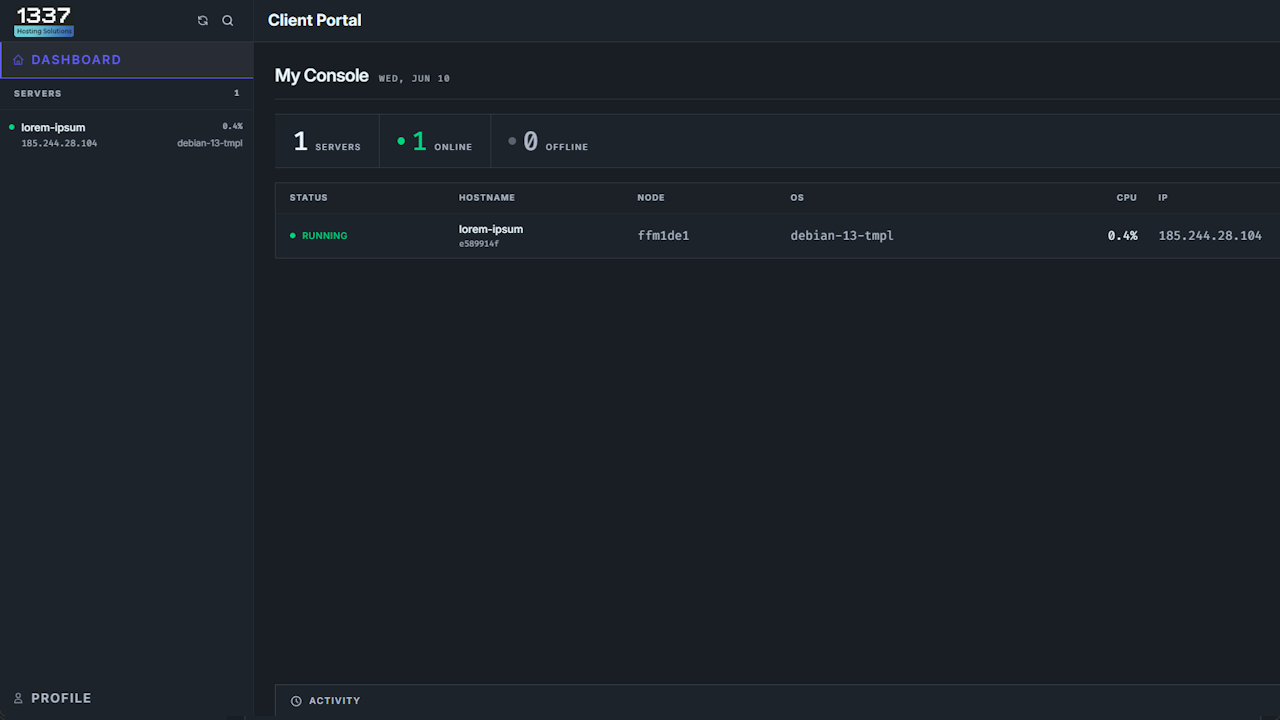Click the RUNNING status in table row
Viewport: 1280px width, 720px height.
point(319,236)
